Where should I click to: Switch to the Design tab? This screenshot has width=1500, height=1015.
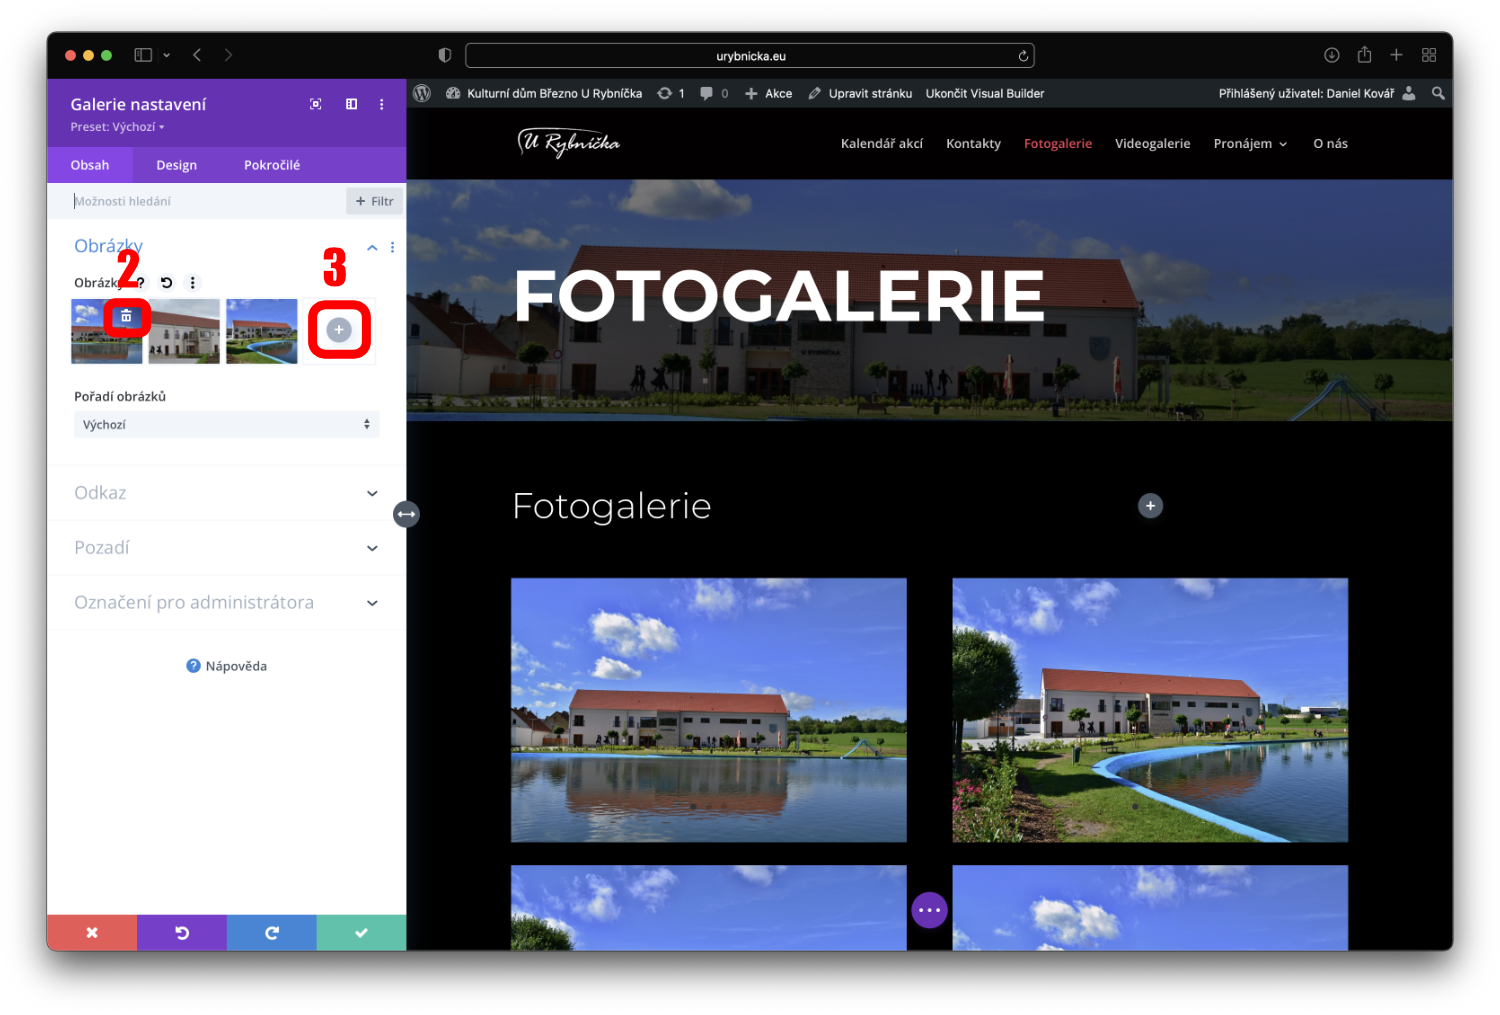(x=176, y=165)
